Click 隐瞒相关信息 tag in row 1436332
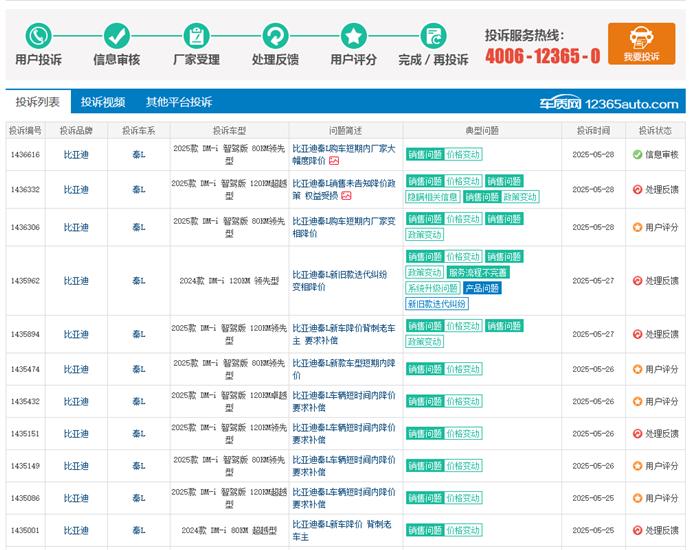Viewport: 700px width, 550px height. (x=433, y=197)
